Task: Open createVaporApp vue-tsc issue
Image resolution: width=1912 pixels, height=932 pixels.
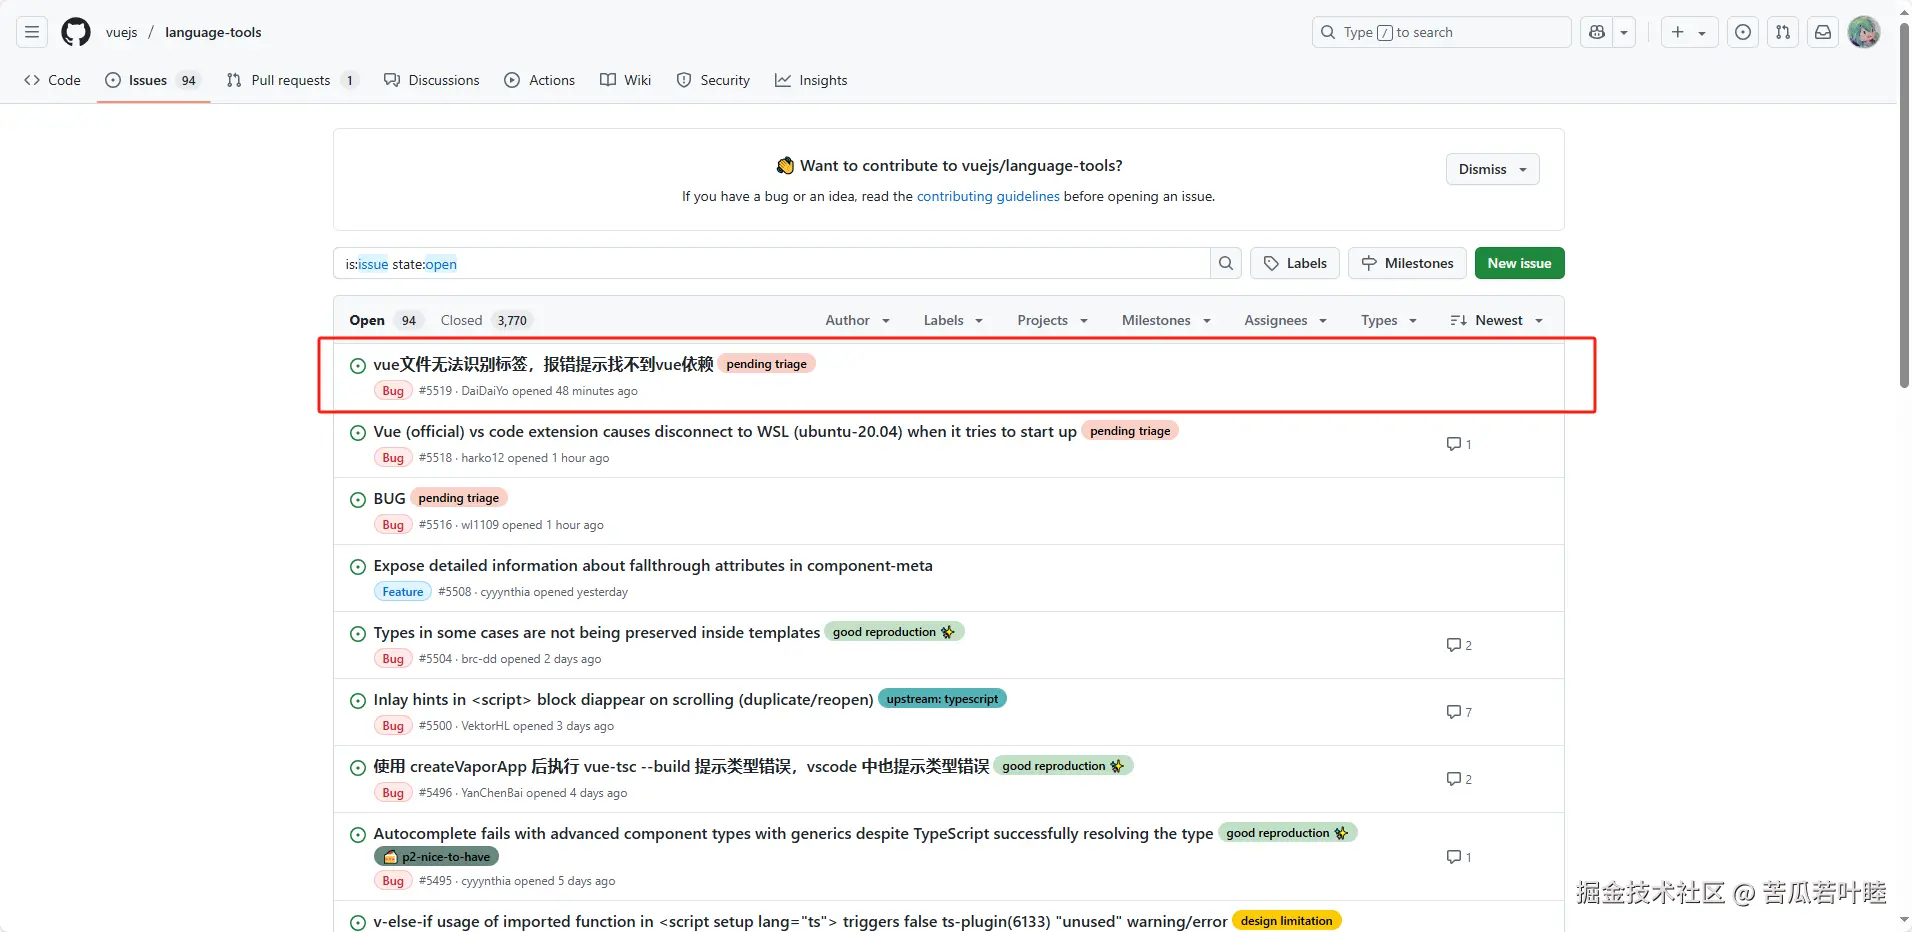Action: pyautogui.click(x=681, y=766)
